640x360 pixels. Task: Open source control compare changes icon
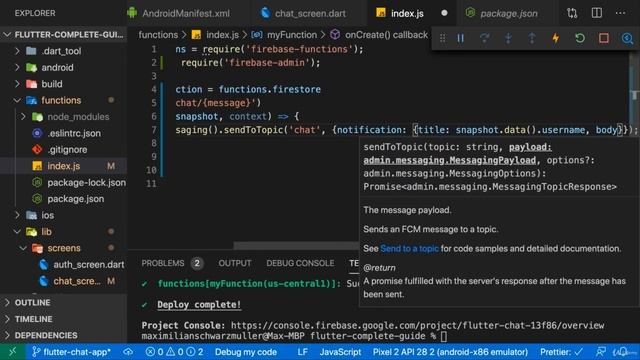(572, 13)
